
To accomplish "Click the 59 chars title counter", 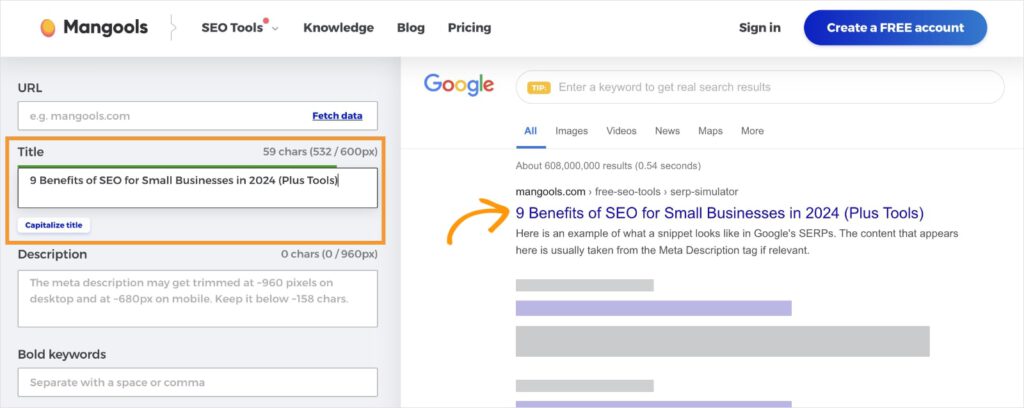I will (x=320, y=151).
